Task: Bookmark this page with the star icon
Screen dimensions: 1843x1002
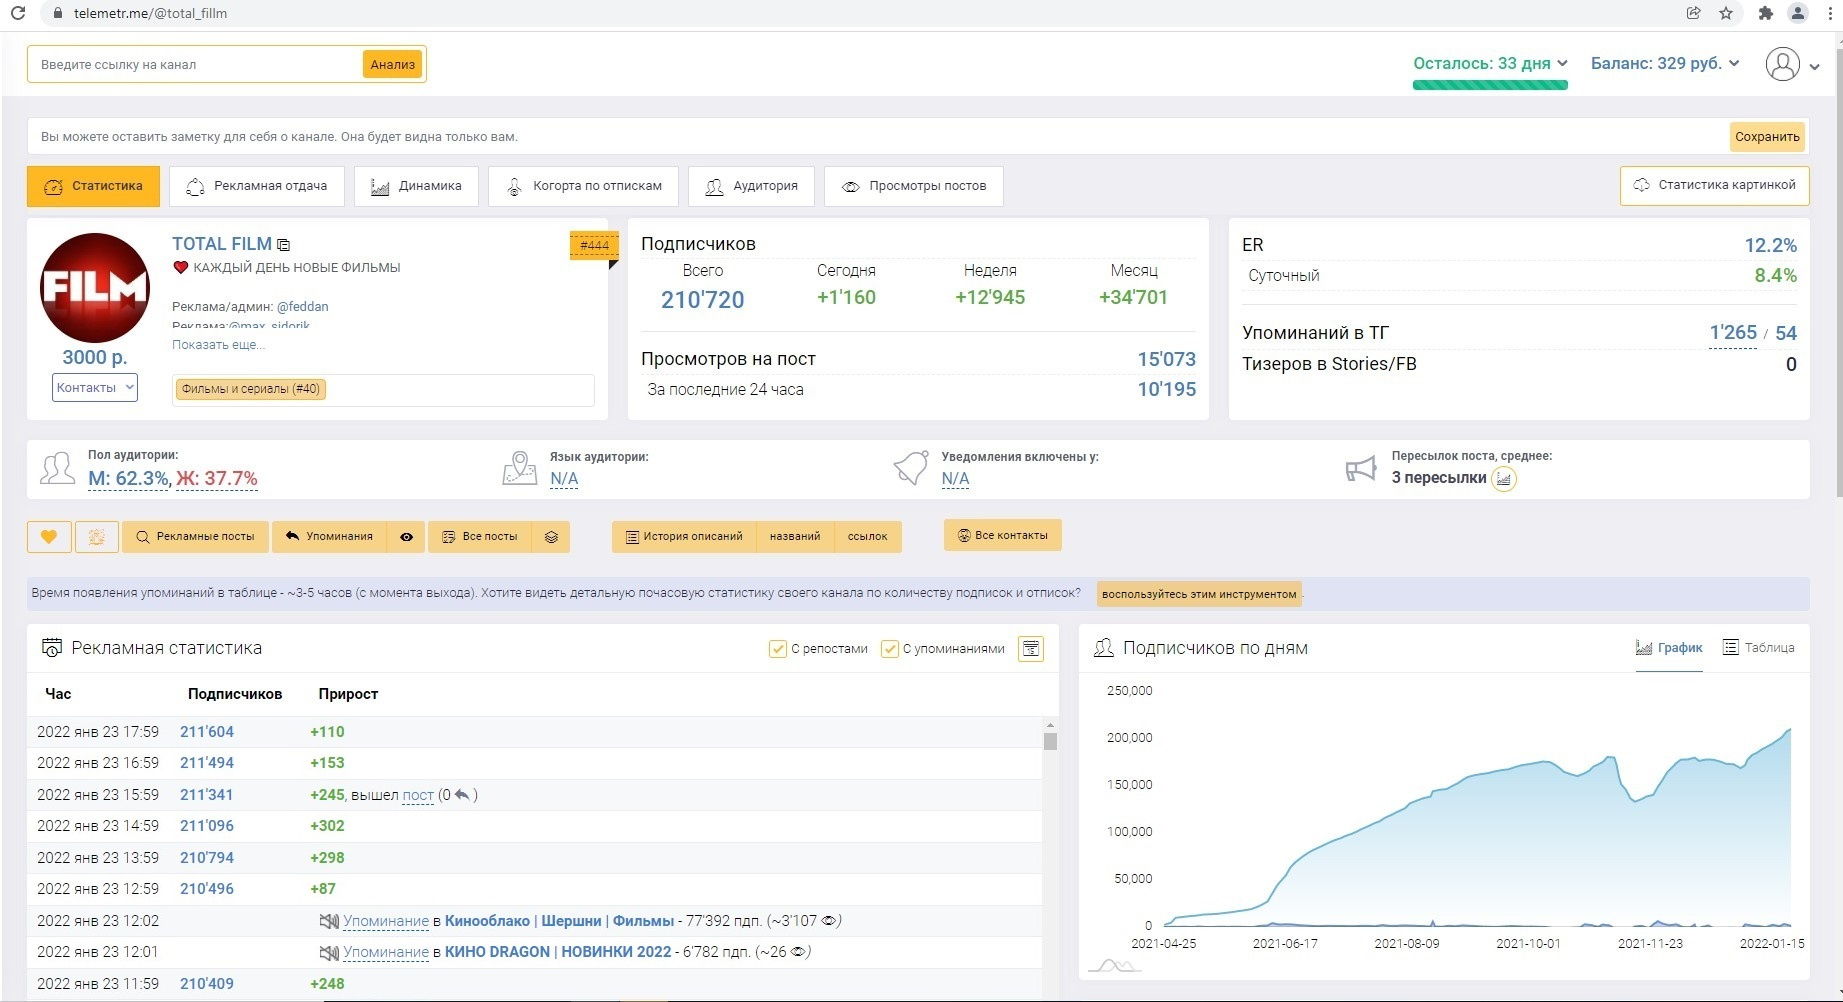Action: [1726, 13]
